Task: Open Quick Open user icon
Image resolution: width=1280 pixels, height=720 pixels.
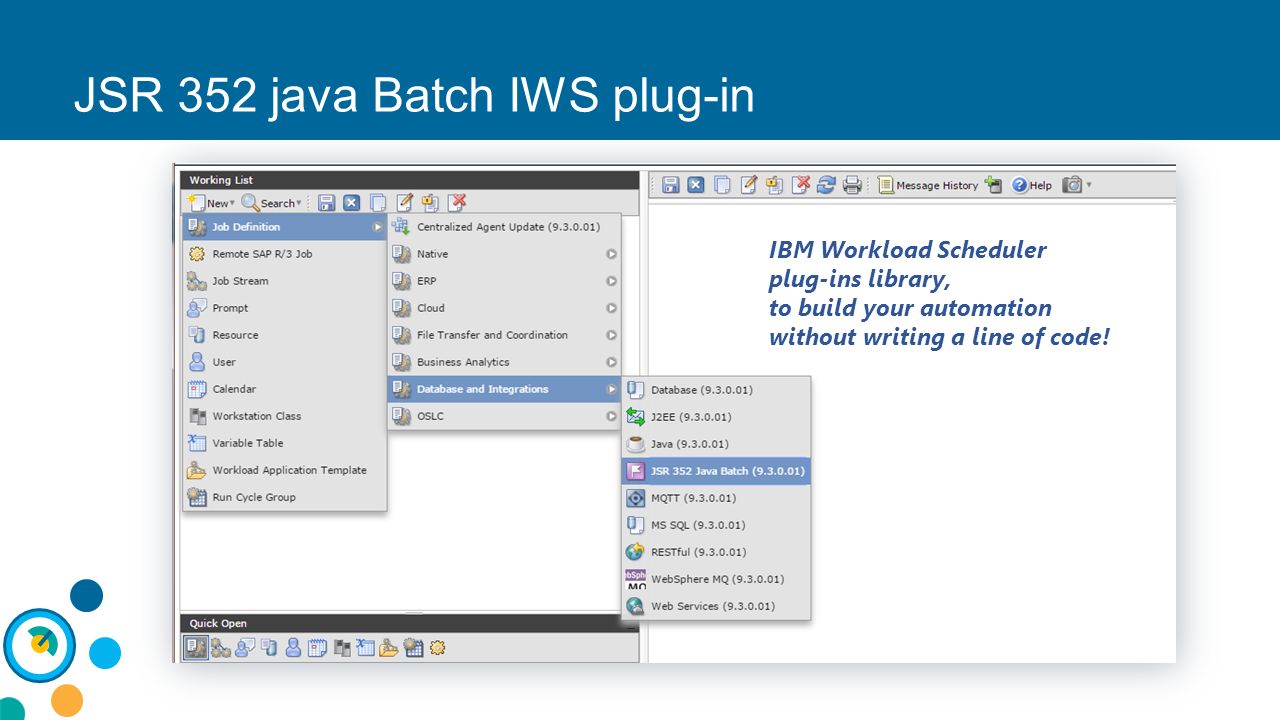Action: click(293, 648)
